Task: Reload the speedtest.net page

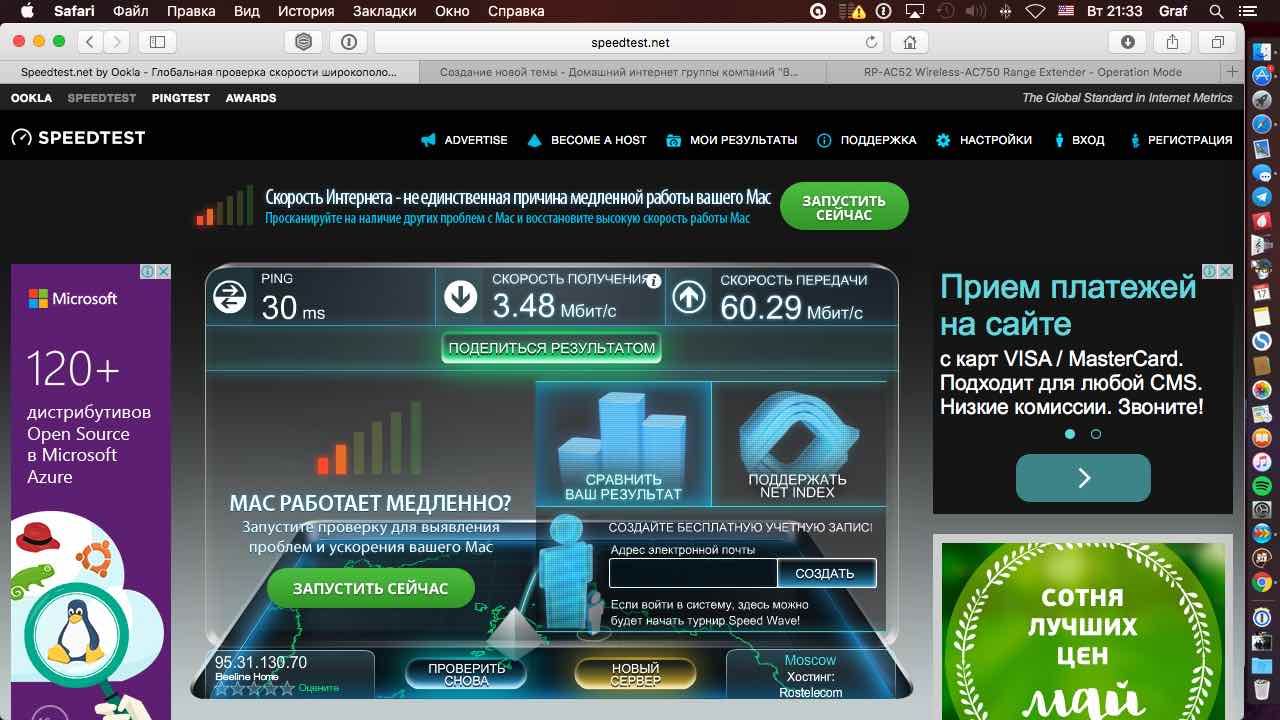Action: click(x=871, y=42)
